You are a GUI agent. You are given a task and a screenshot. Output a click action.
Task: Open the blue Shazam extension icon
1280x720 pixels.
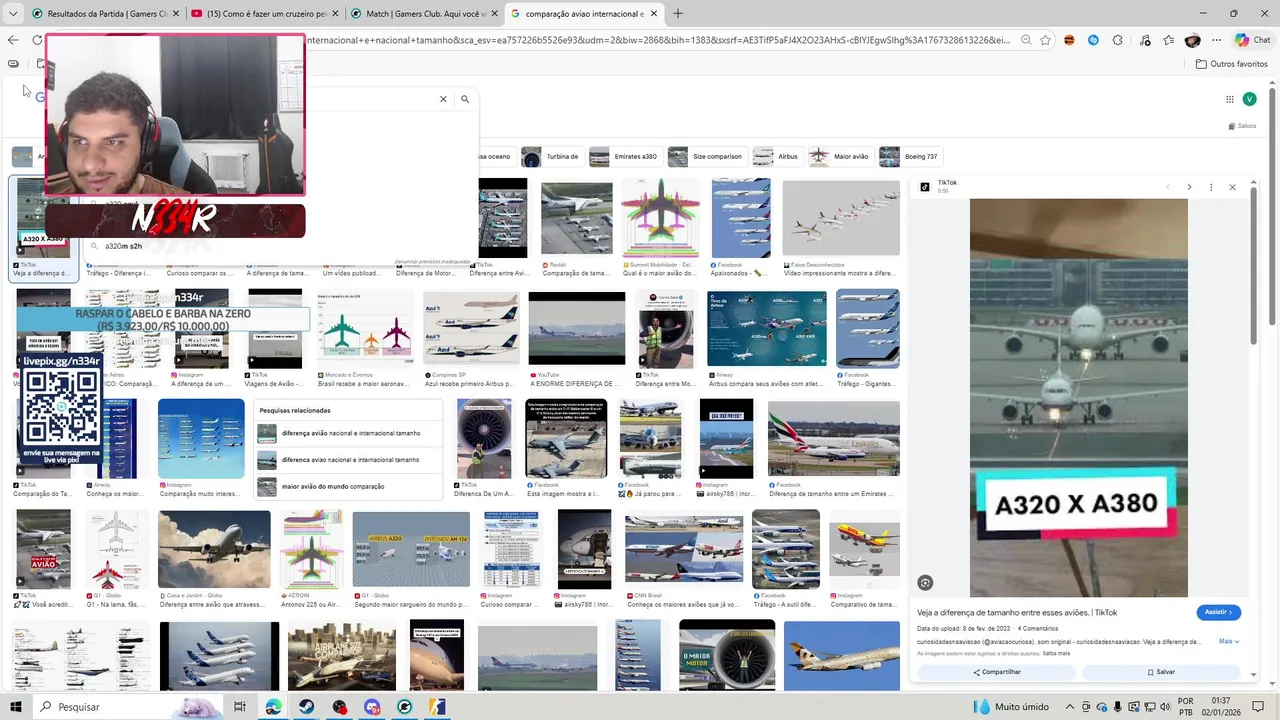pyautogui.click(x=1093, y=40)
